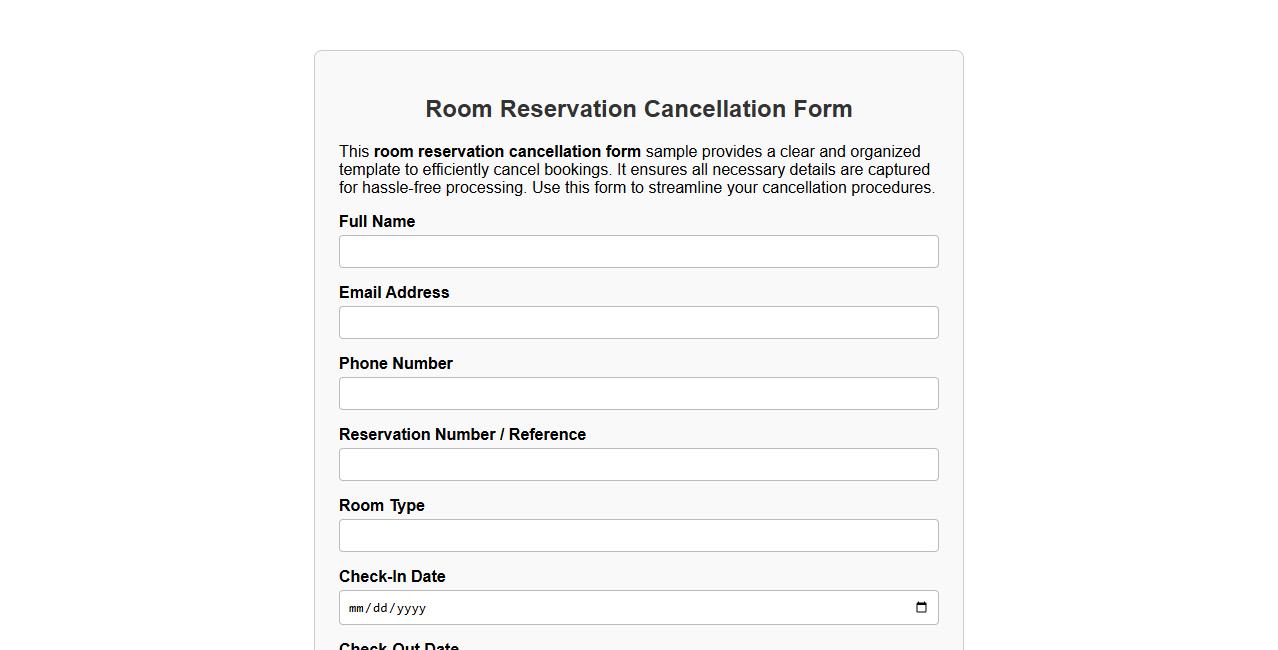Select the day segment of Check-In Date
1278x650 pixels.
click(379, 607)
